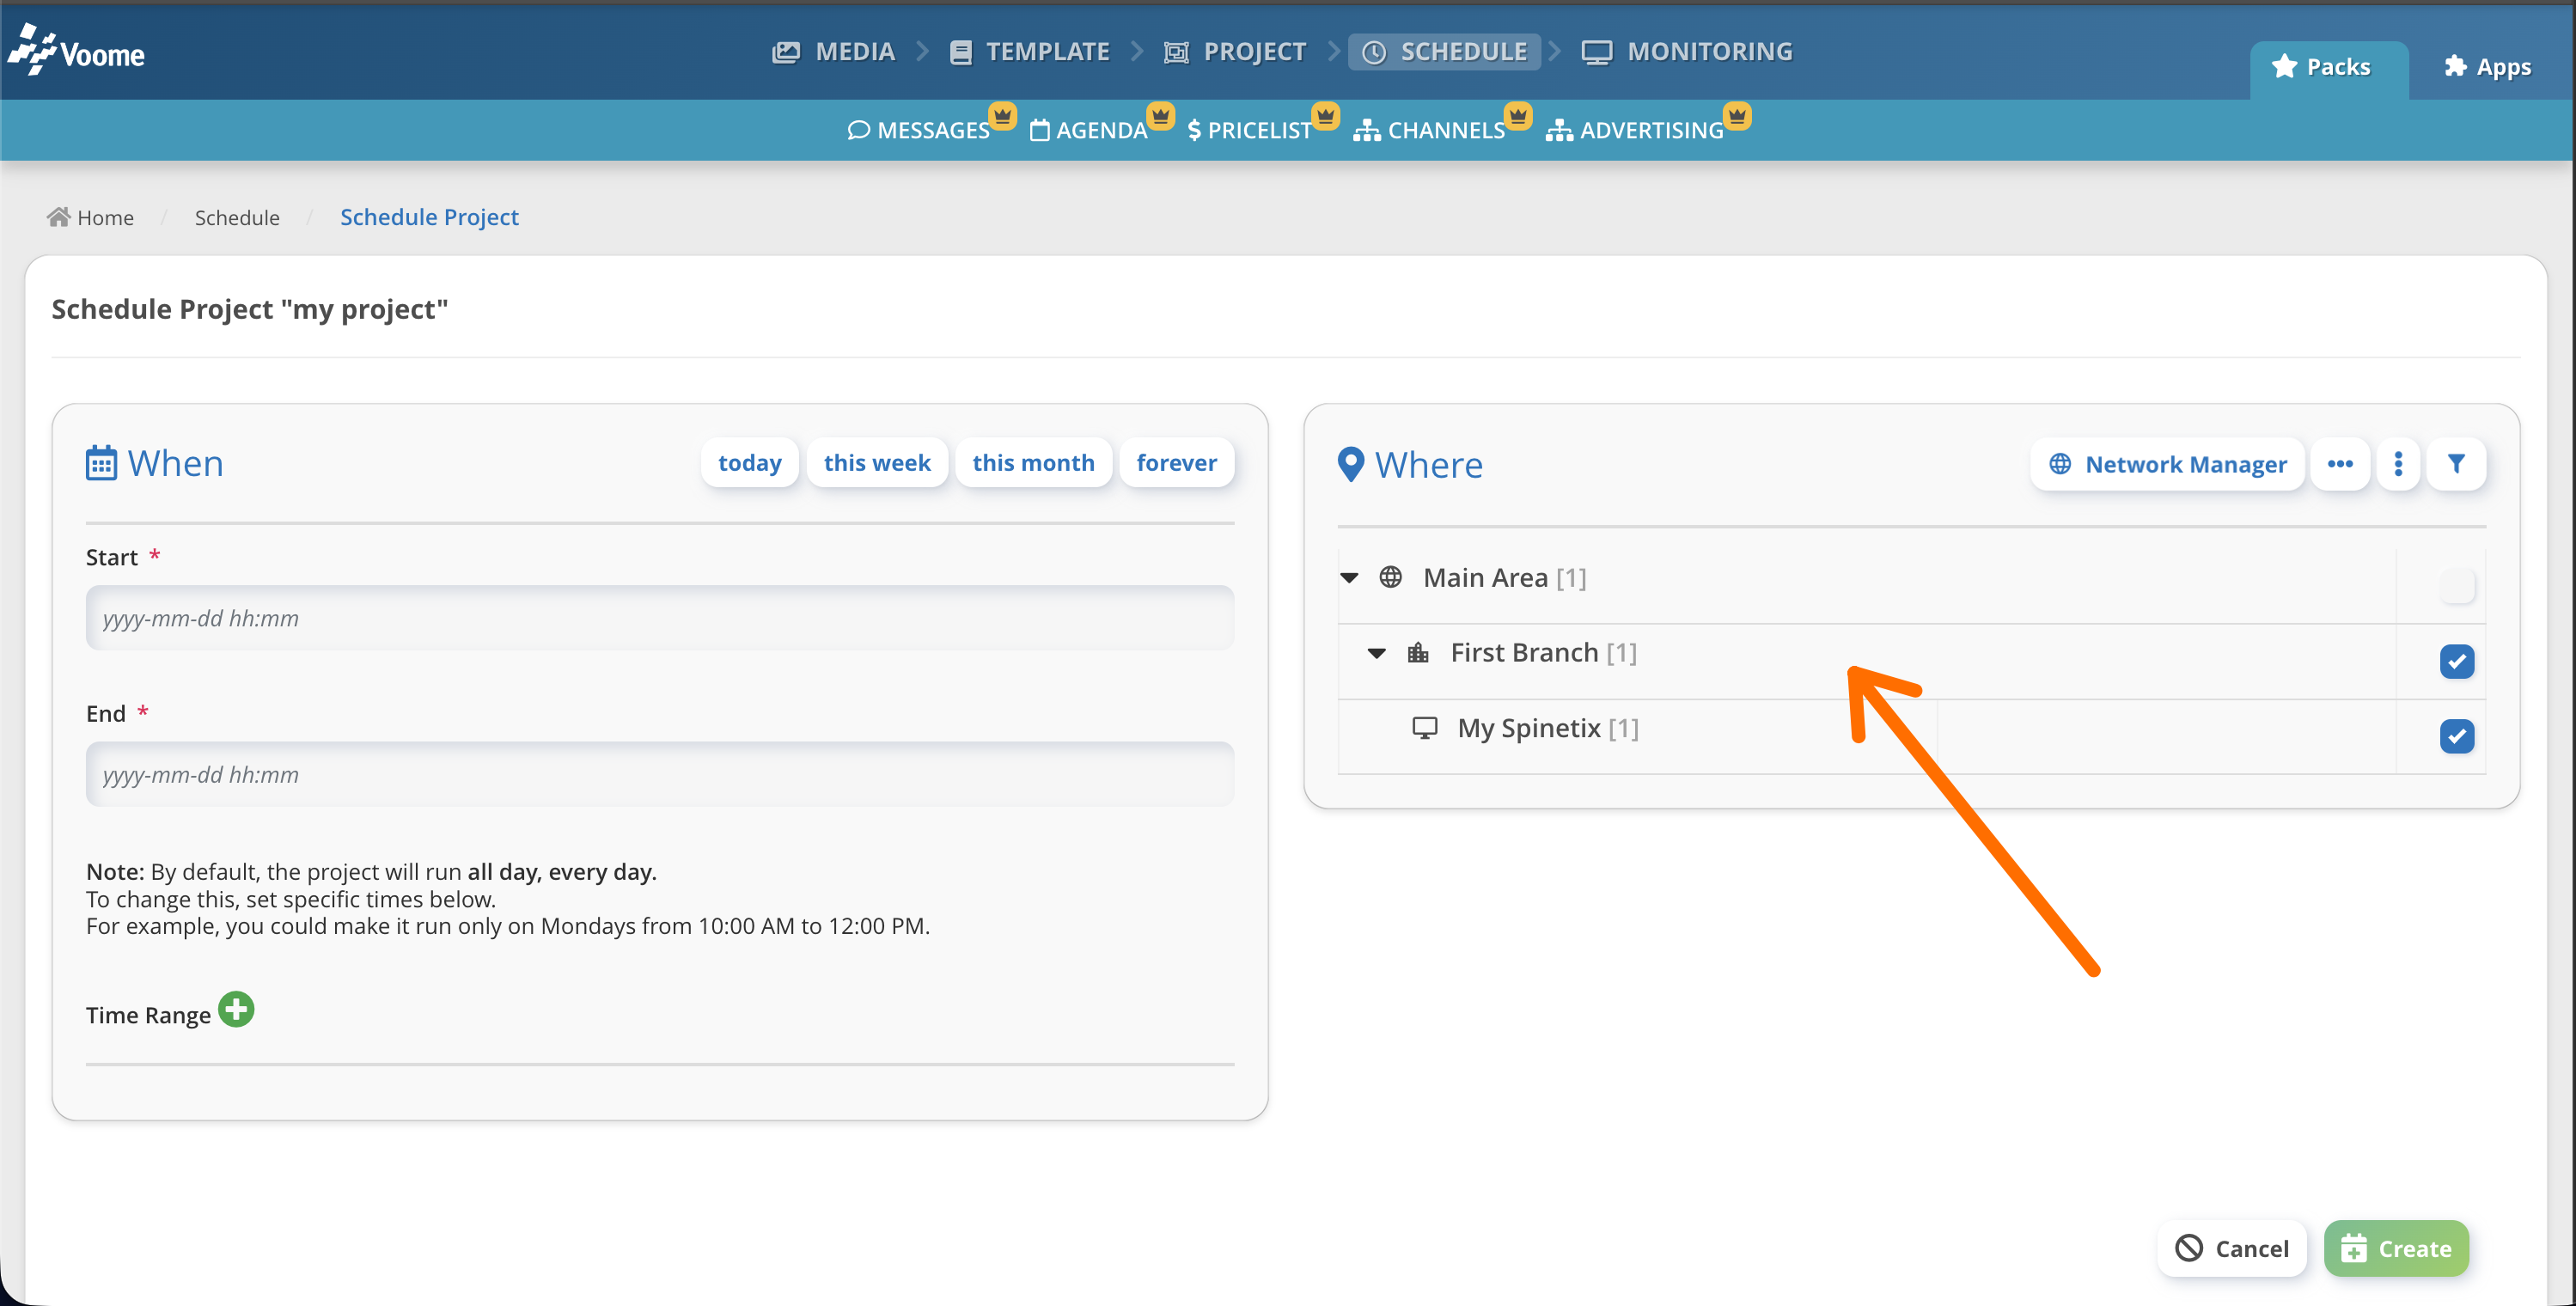Select the Schedule step
2576x1306 pixels.
click(x=1445, y=52)
